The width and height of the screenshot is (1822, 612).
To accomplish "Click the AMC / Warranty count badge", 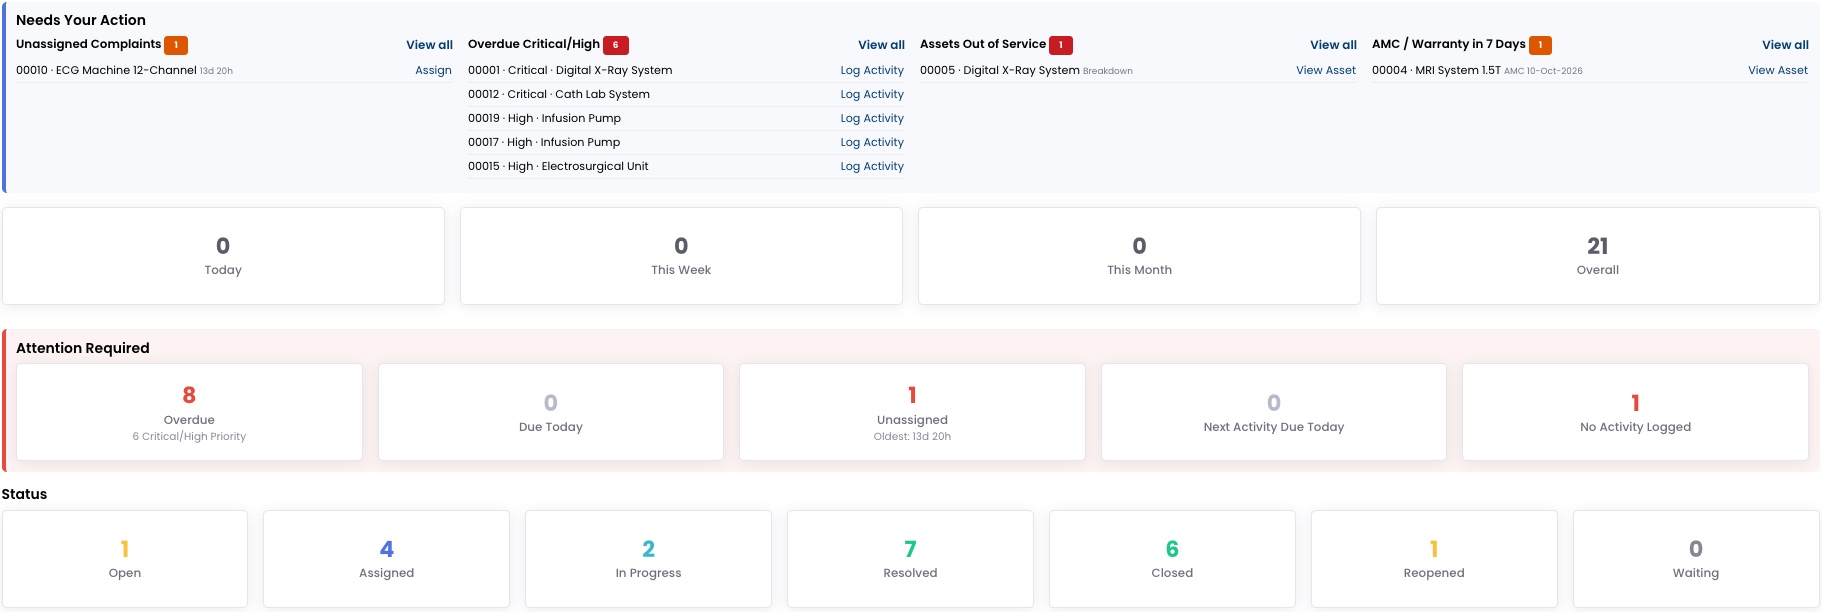I will [1541, 45].
